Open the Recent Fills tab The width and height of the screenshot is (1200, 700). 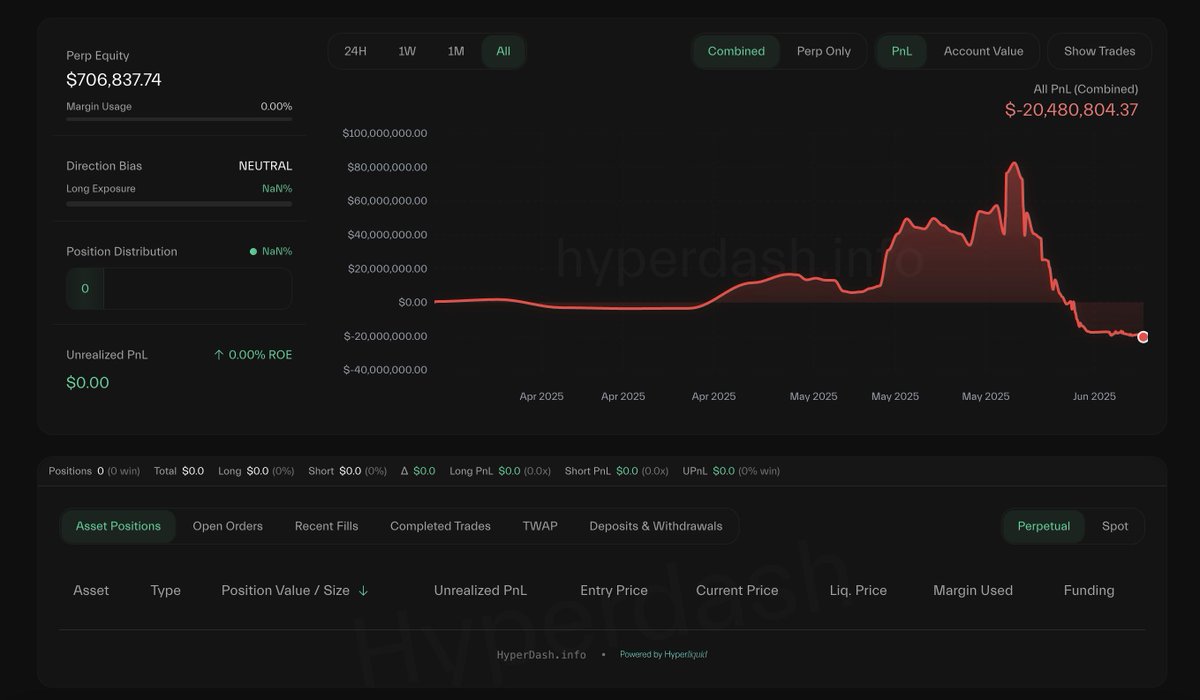tap(326, 526)
